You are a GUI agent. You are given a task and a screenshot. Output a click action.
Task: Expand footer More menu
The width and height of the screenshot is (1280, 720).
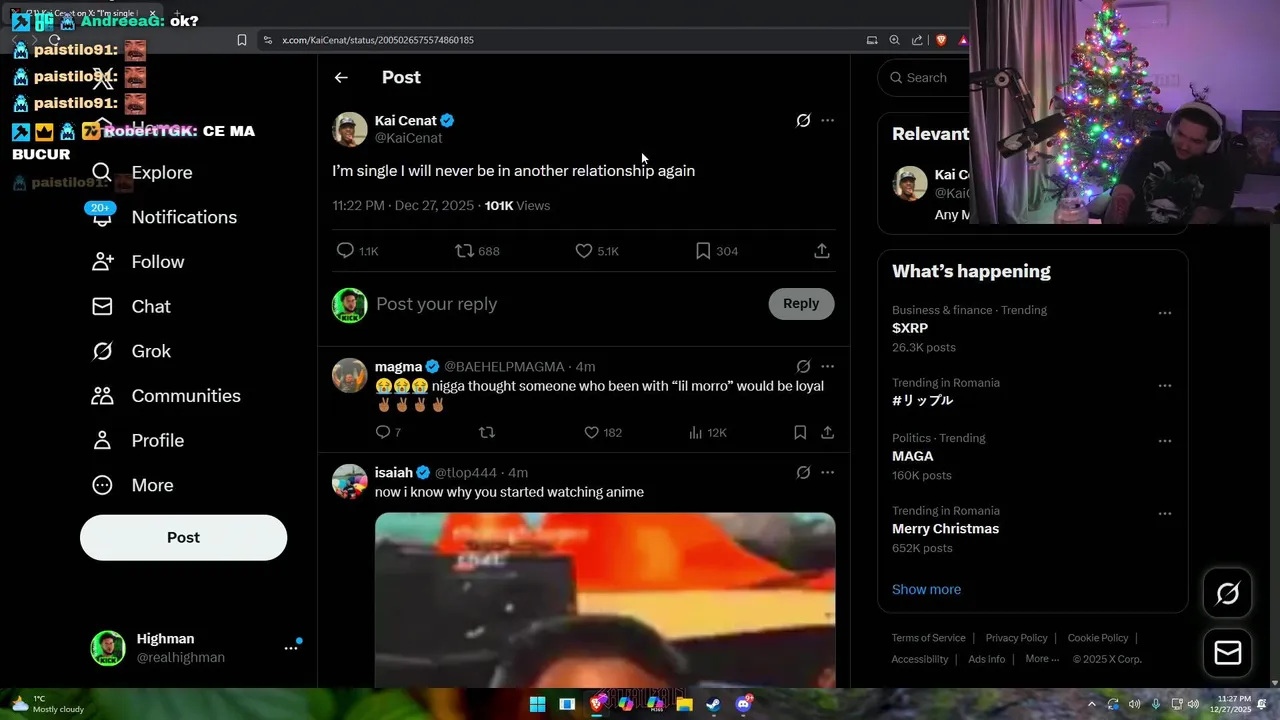click(x=1042, y=659)
